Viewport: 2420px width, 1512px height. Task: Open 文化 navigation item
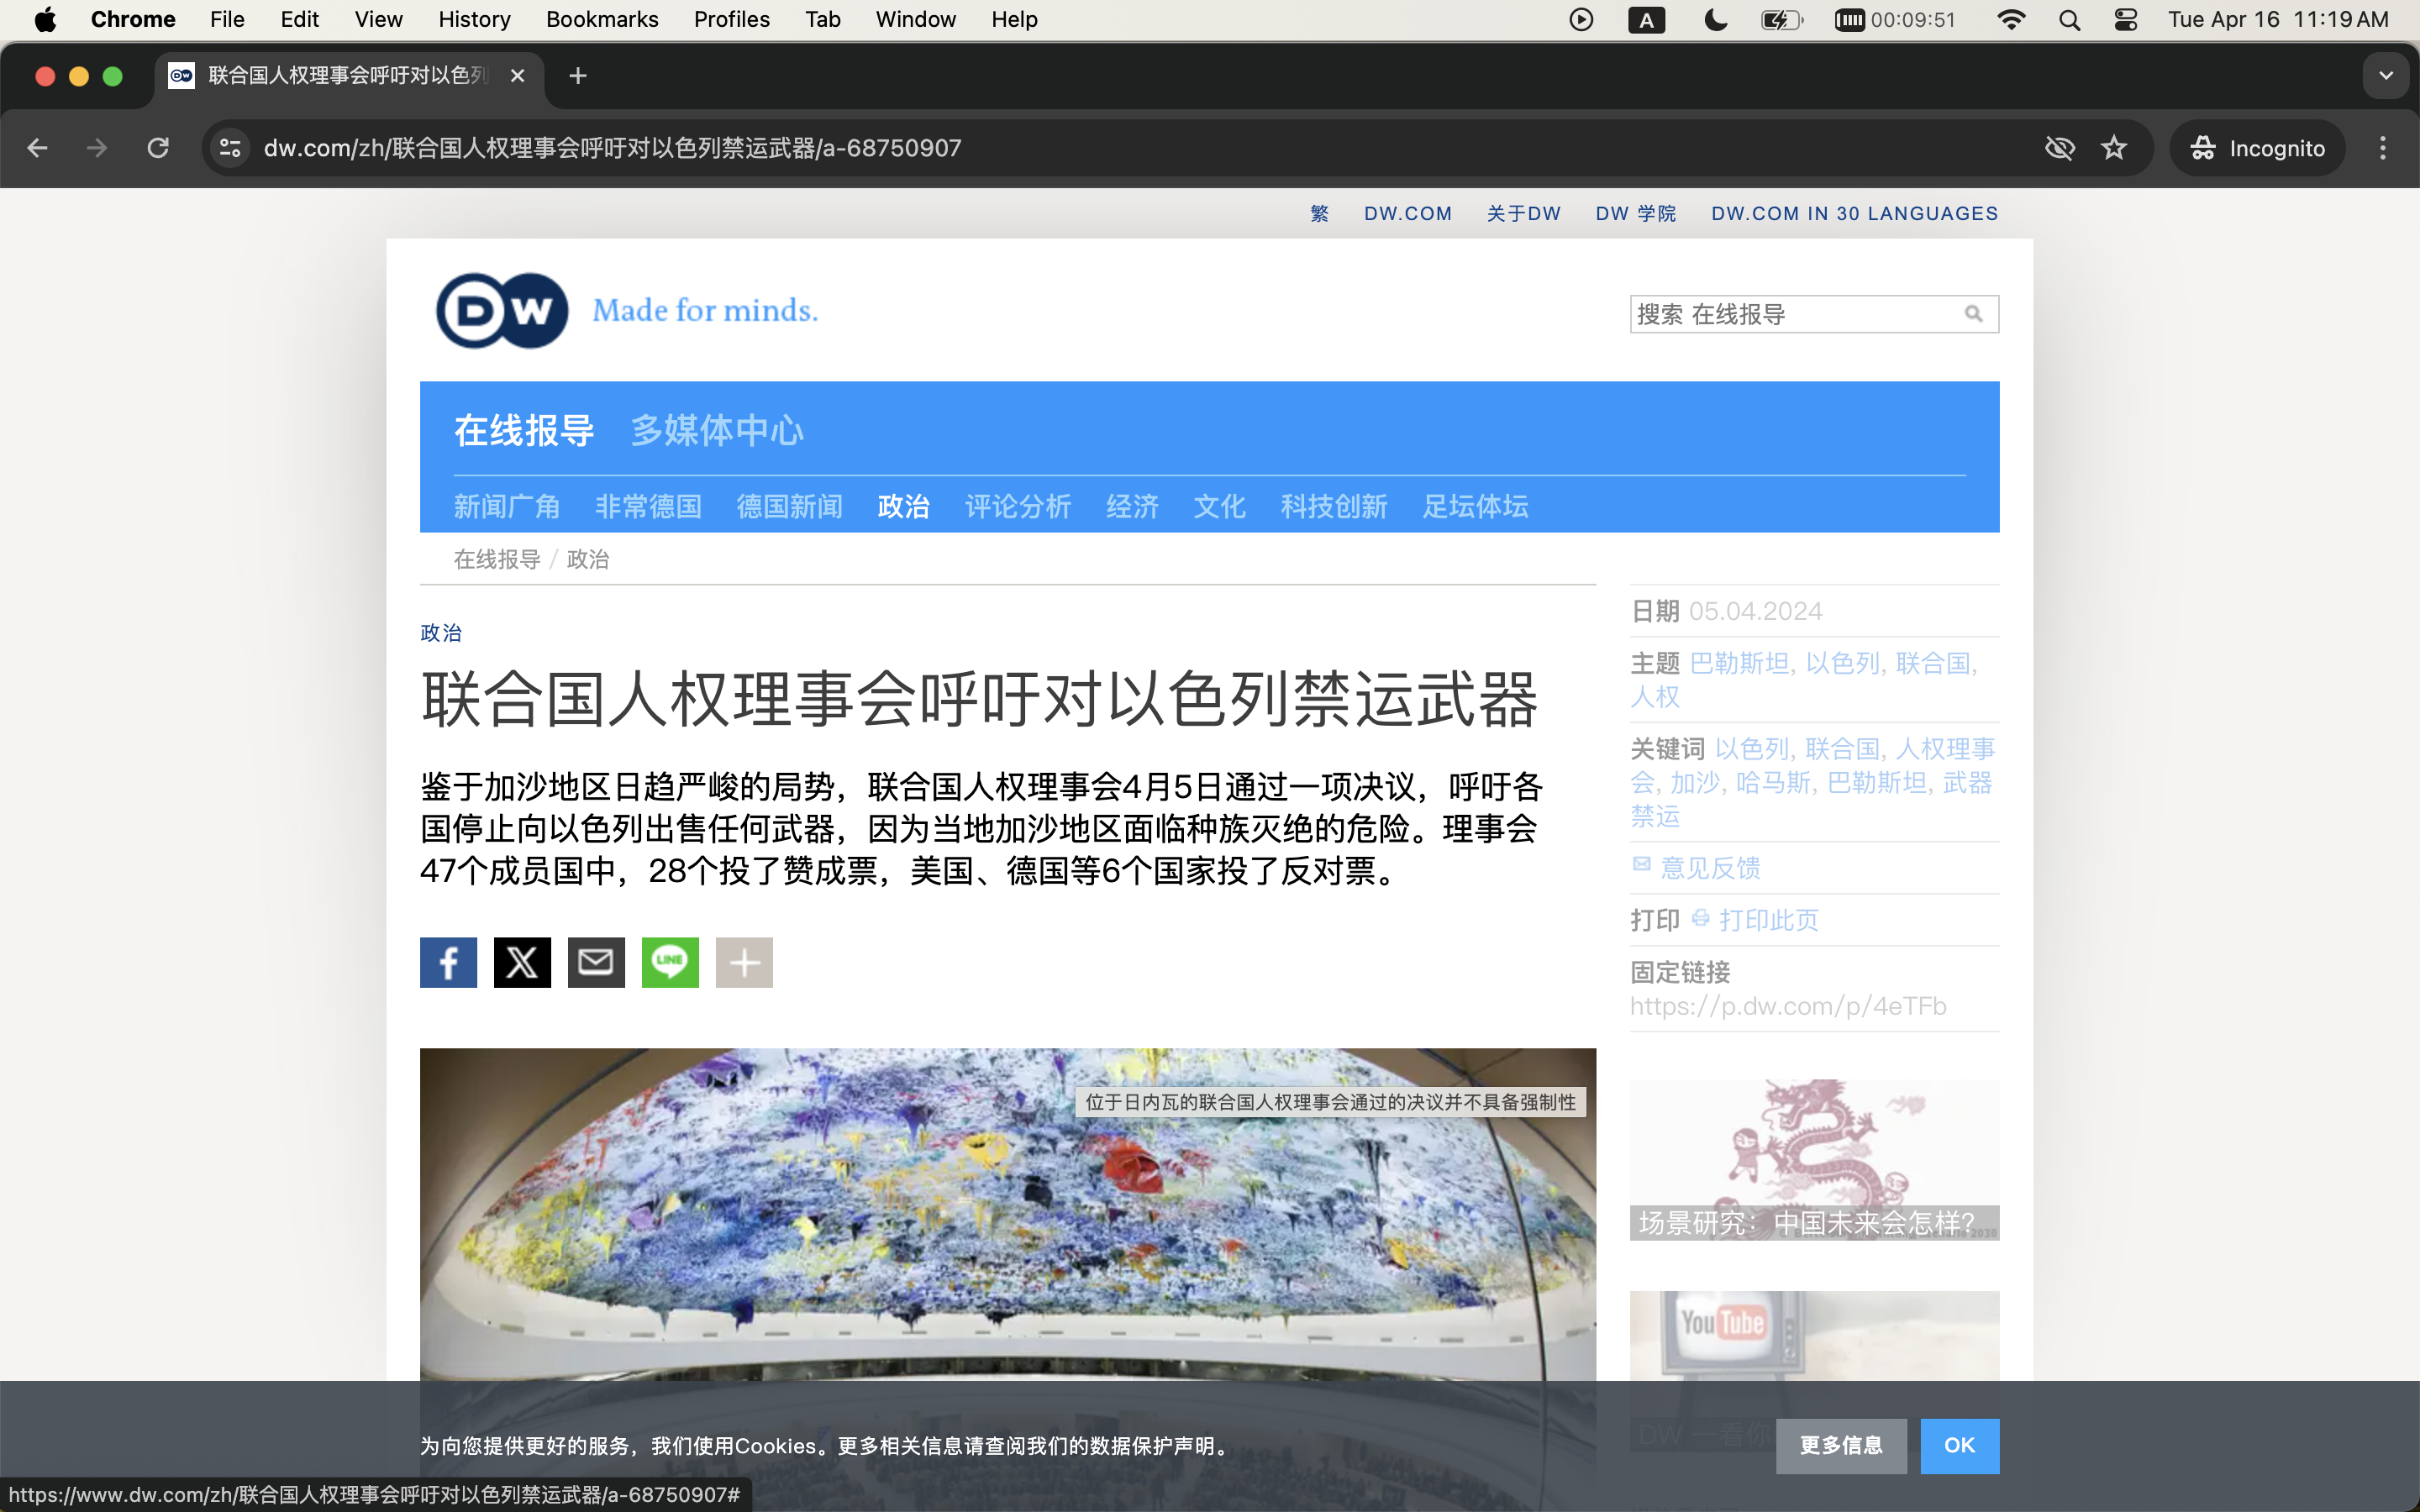click(x=1219, y=506)
